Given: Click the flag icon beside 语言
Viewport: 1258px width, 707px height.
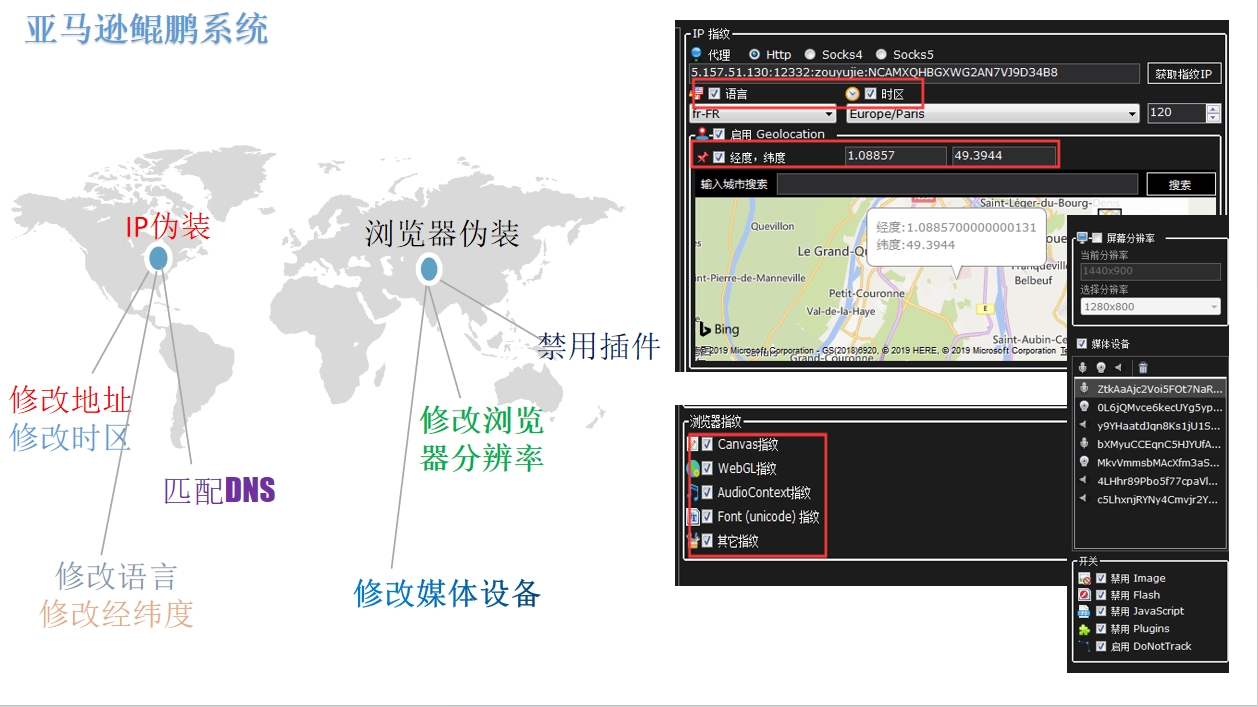Looking at the screenshot, I should tap(698, 94).
